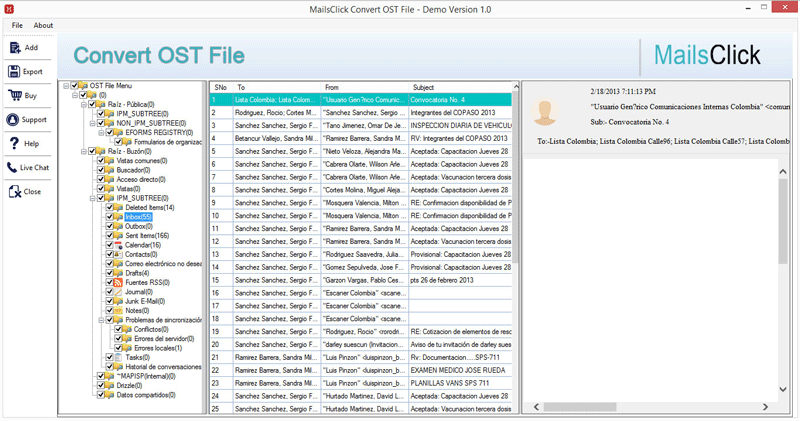
Task: Collapse the IPM_SUBTREE(0) node under Buzón
Action: (92, 198)
